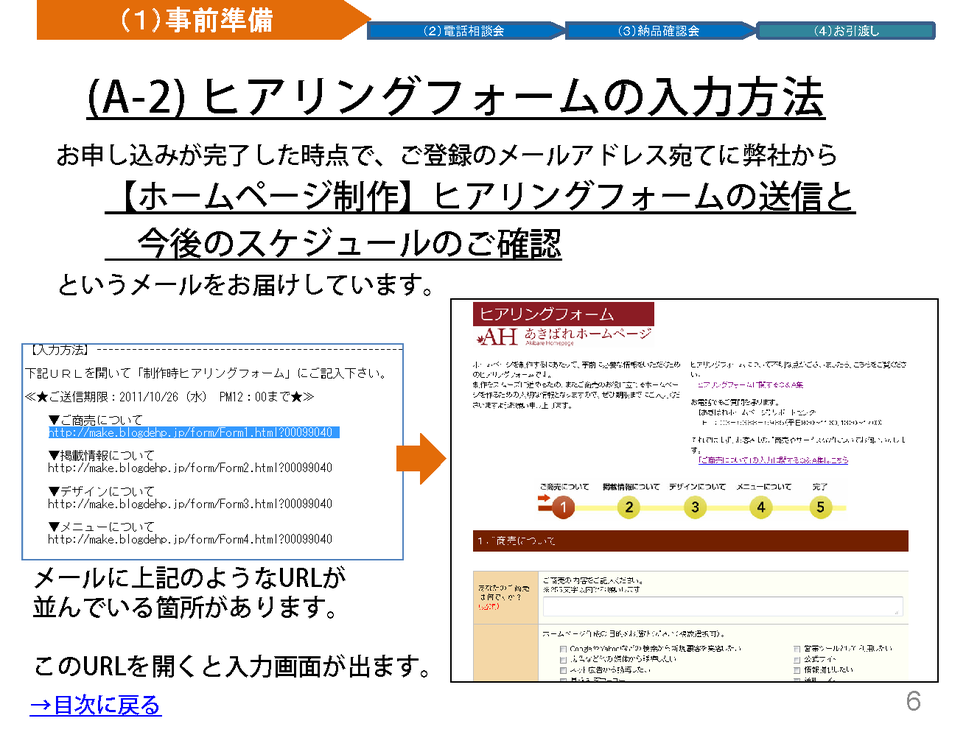The width and height of the screenshot is (980, 735).
Task: Click the small red arrow beside step 1
Action: [x=544, y=504]
